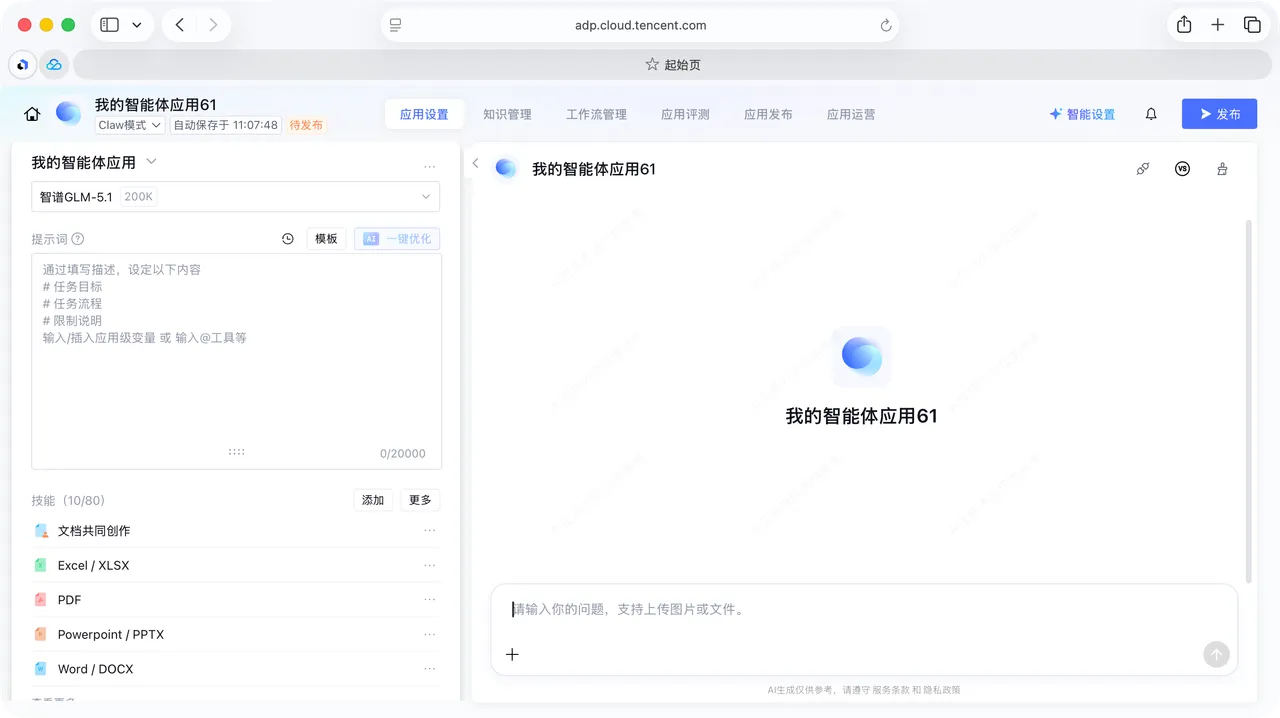Open more options for 文档共同创作

click(430, 531)
